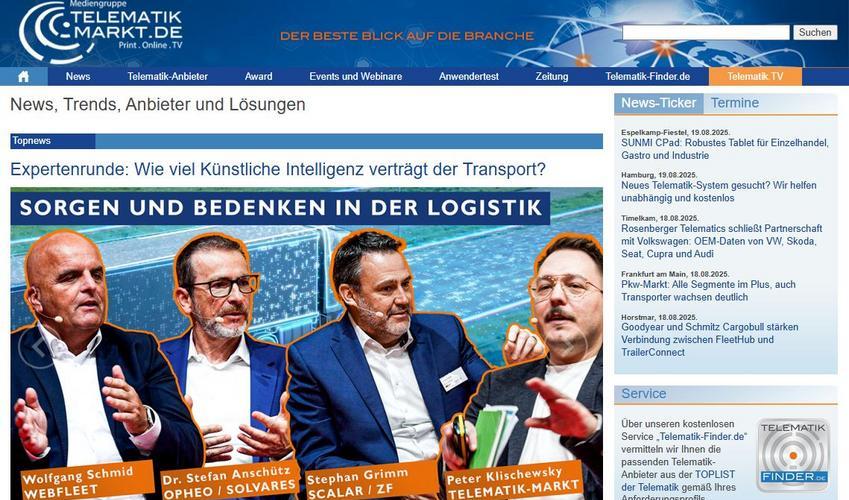Open the Anwendertest section

(x=469, y=76)
